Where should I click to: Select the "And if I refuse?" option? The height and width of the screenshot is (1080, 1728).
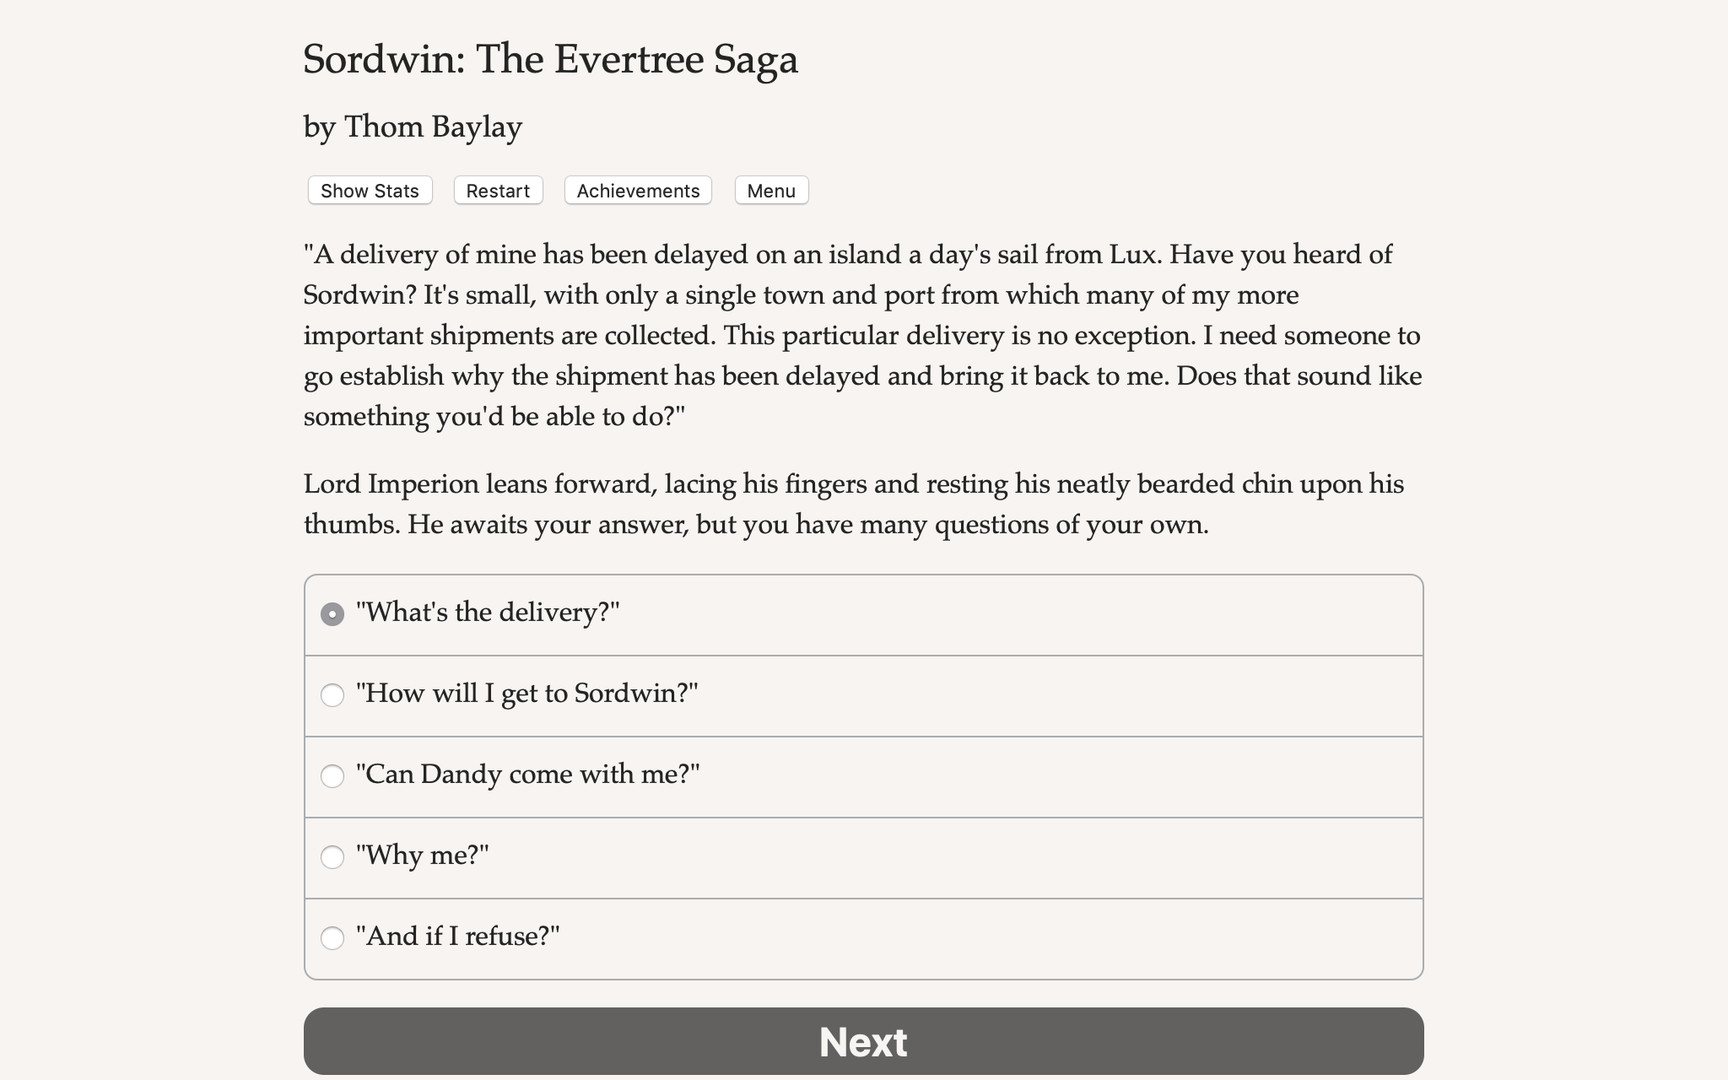pyautogui.click(x=457, y=938)
